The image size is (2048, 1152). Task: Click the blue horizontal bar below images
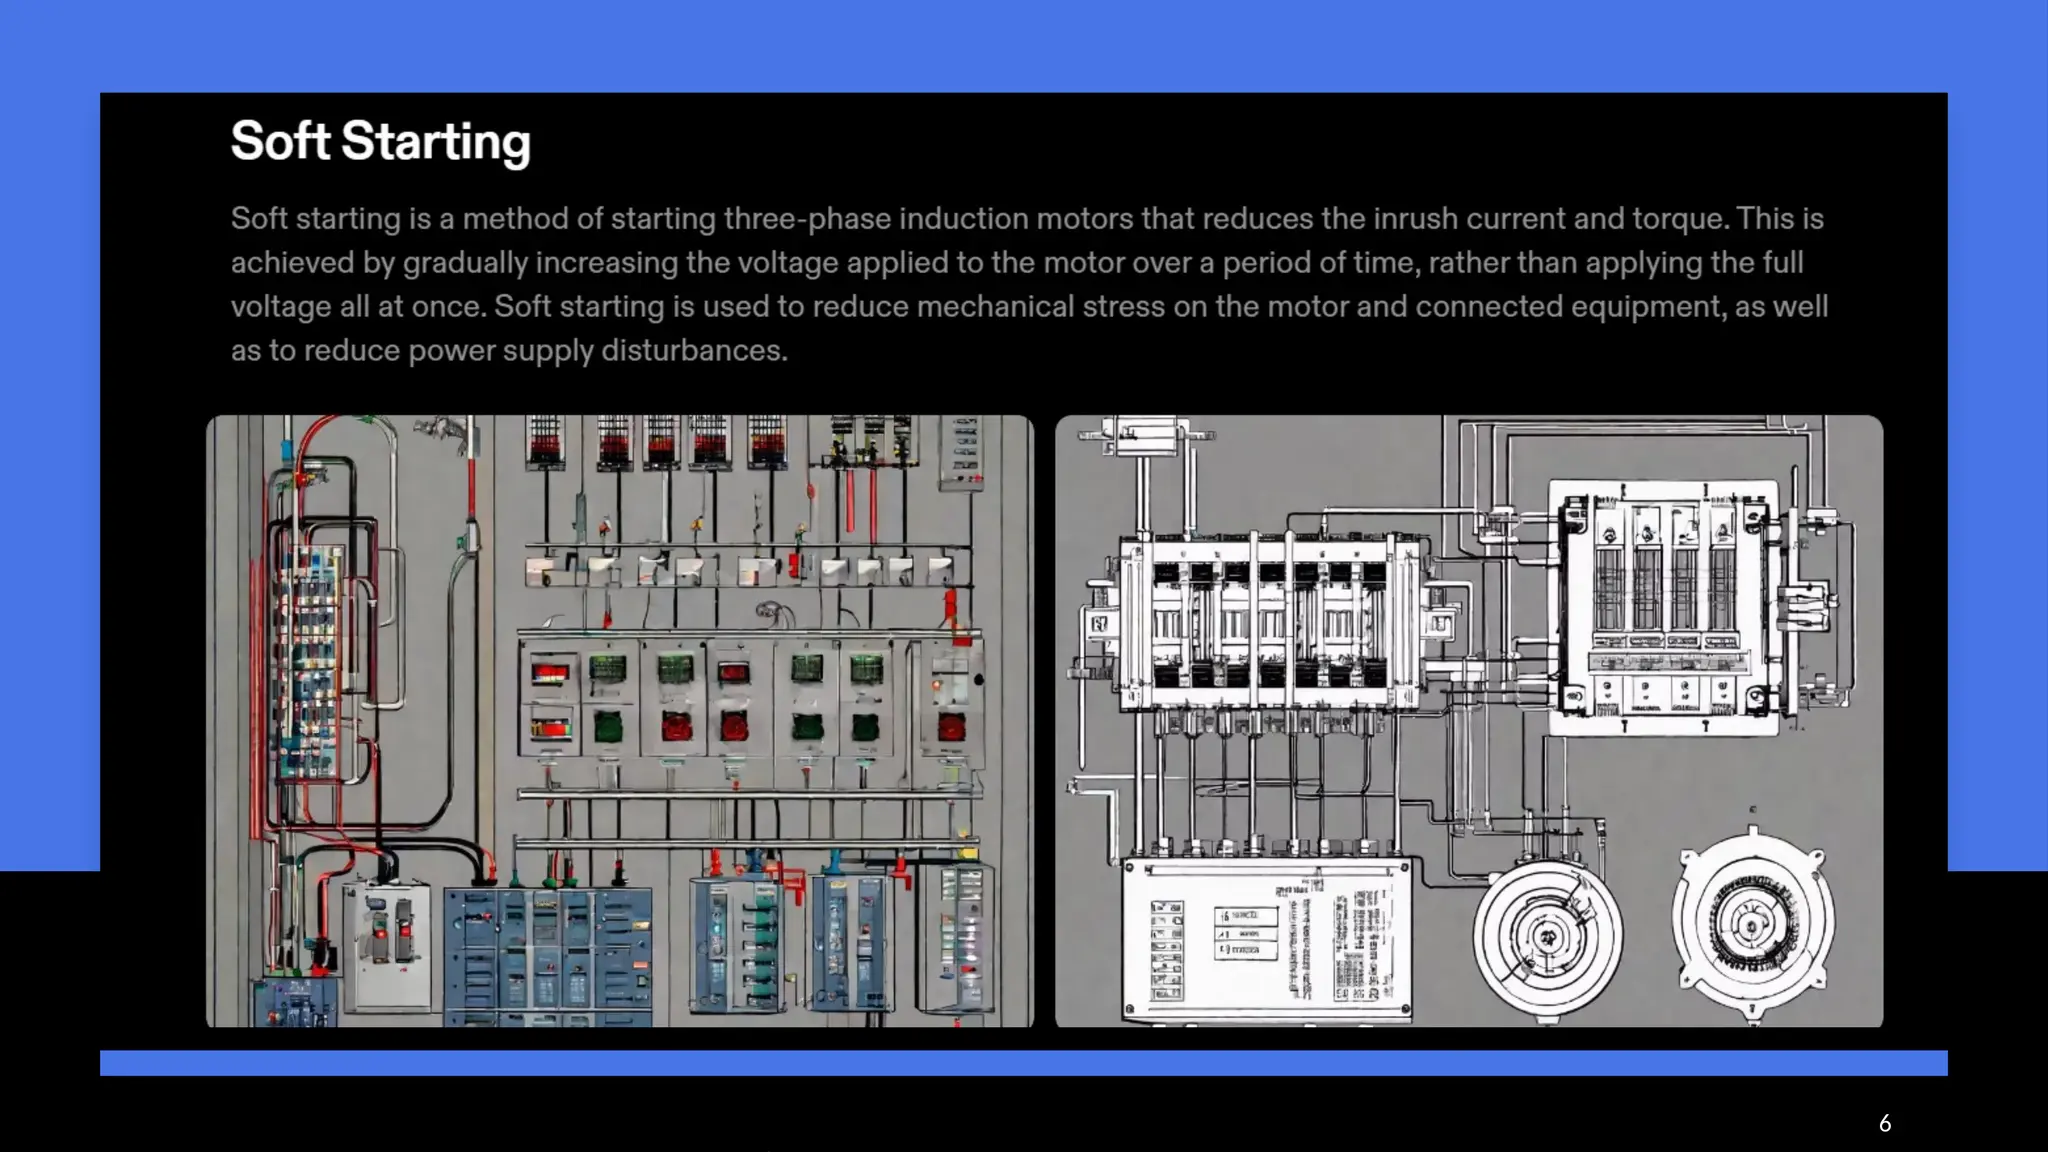coord(1022,1062)
